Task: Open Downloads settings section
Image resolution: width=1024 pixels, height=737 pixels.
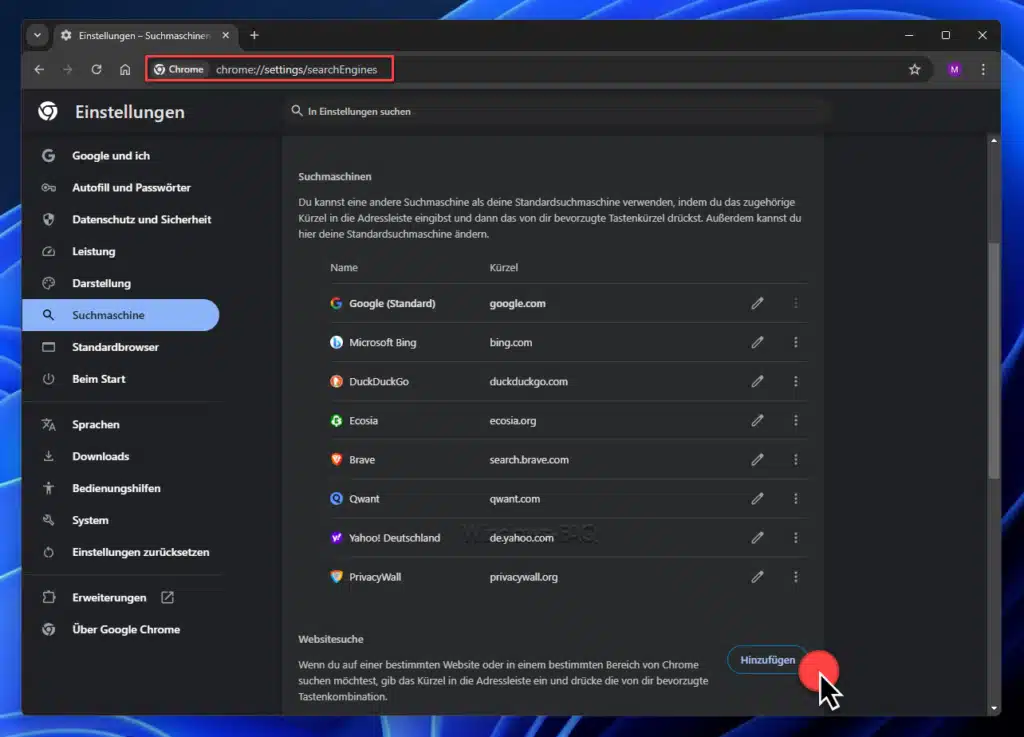Action: coord(101,456)
